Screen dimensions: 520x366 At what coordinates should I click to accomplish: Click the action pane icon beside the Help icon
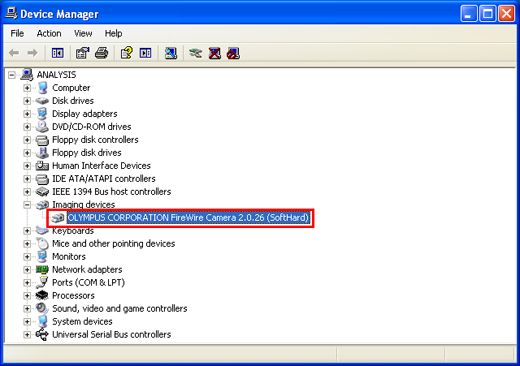pos(146,53)
